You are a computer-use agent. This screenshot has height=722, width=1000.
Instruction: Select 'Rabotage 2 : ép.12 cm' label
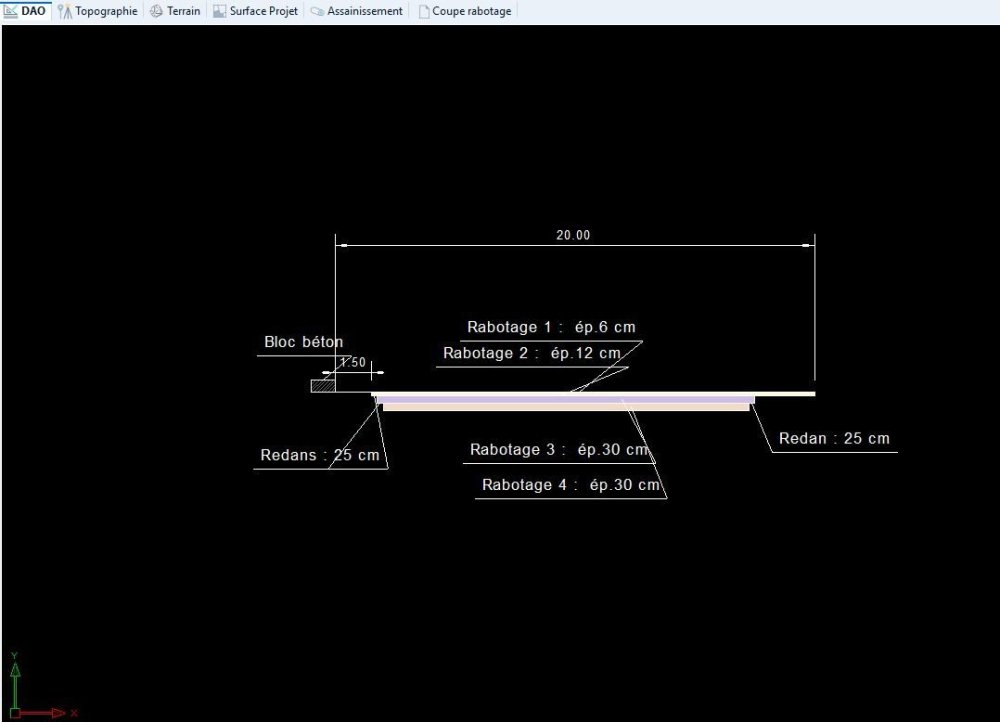pos(532,353)
